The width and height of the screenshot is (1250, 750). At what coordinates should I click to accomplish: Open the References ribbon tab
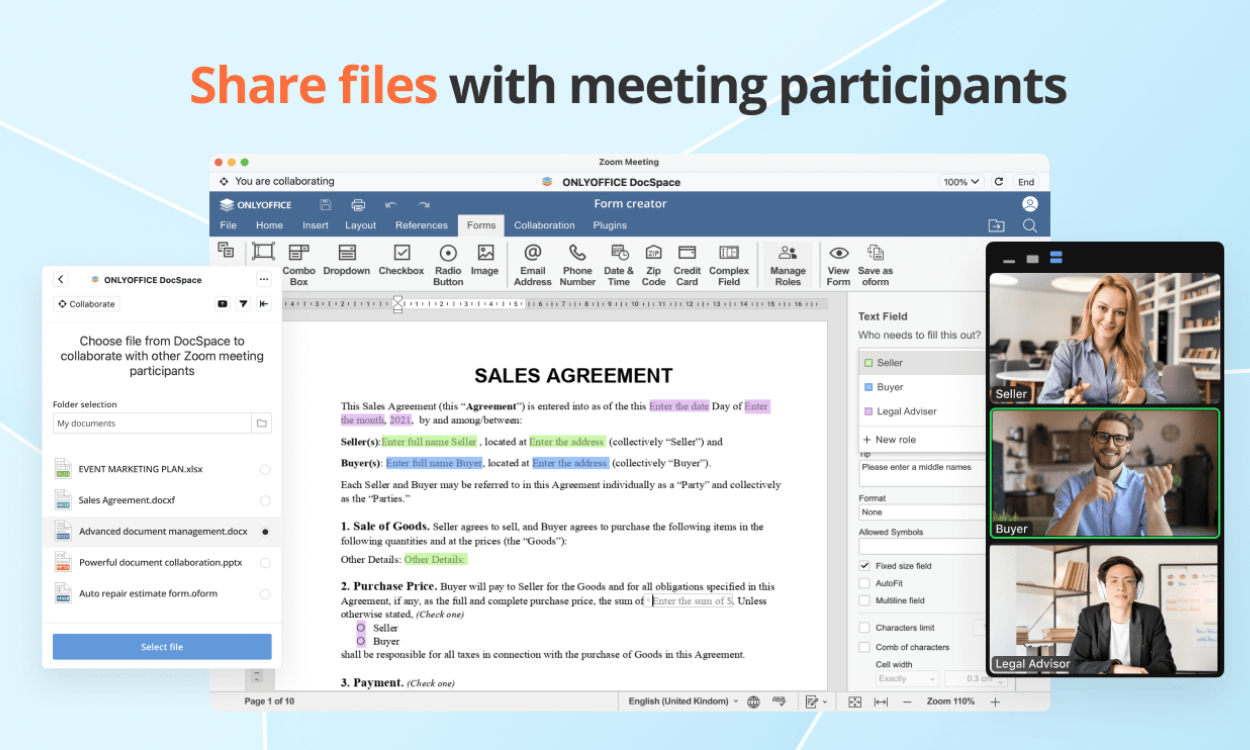point(421,225)
